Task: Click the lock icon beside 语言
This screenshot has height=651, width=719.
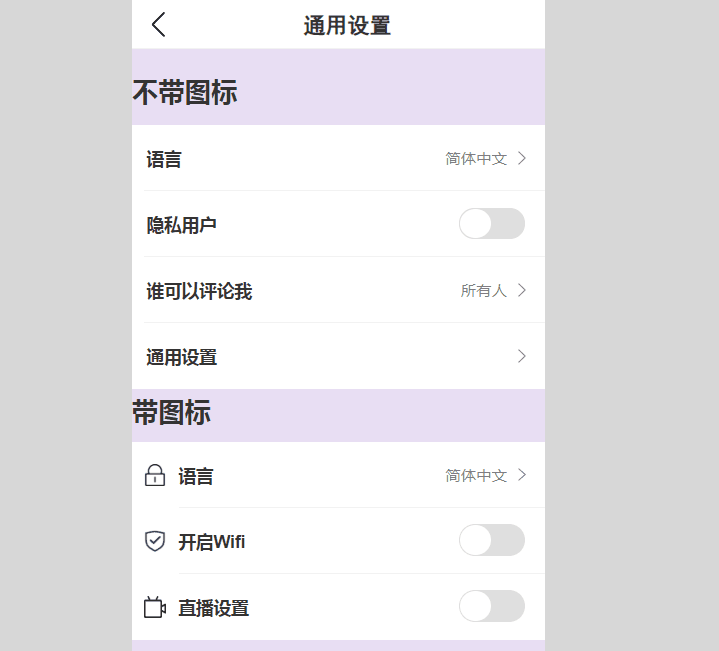Action: (x=155, y=475)
